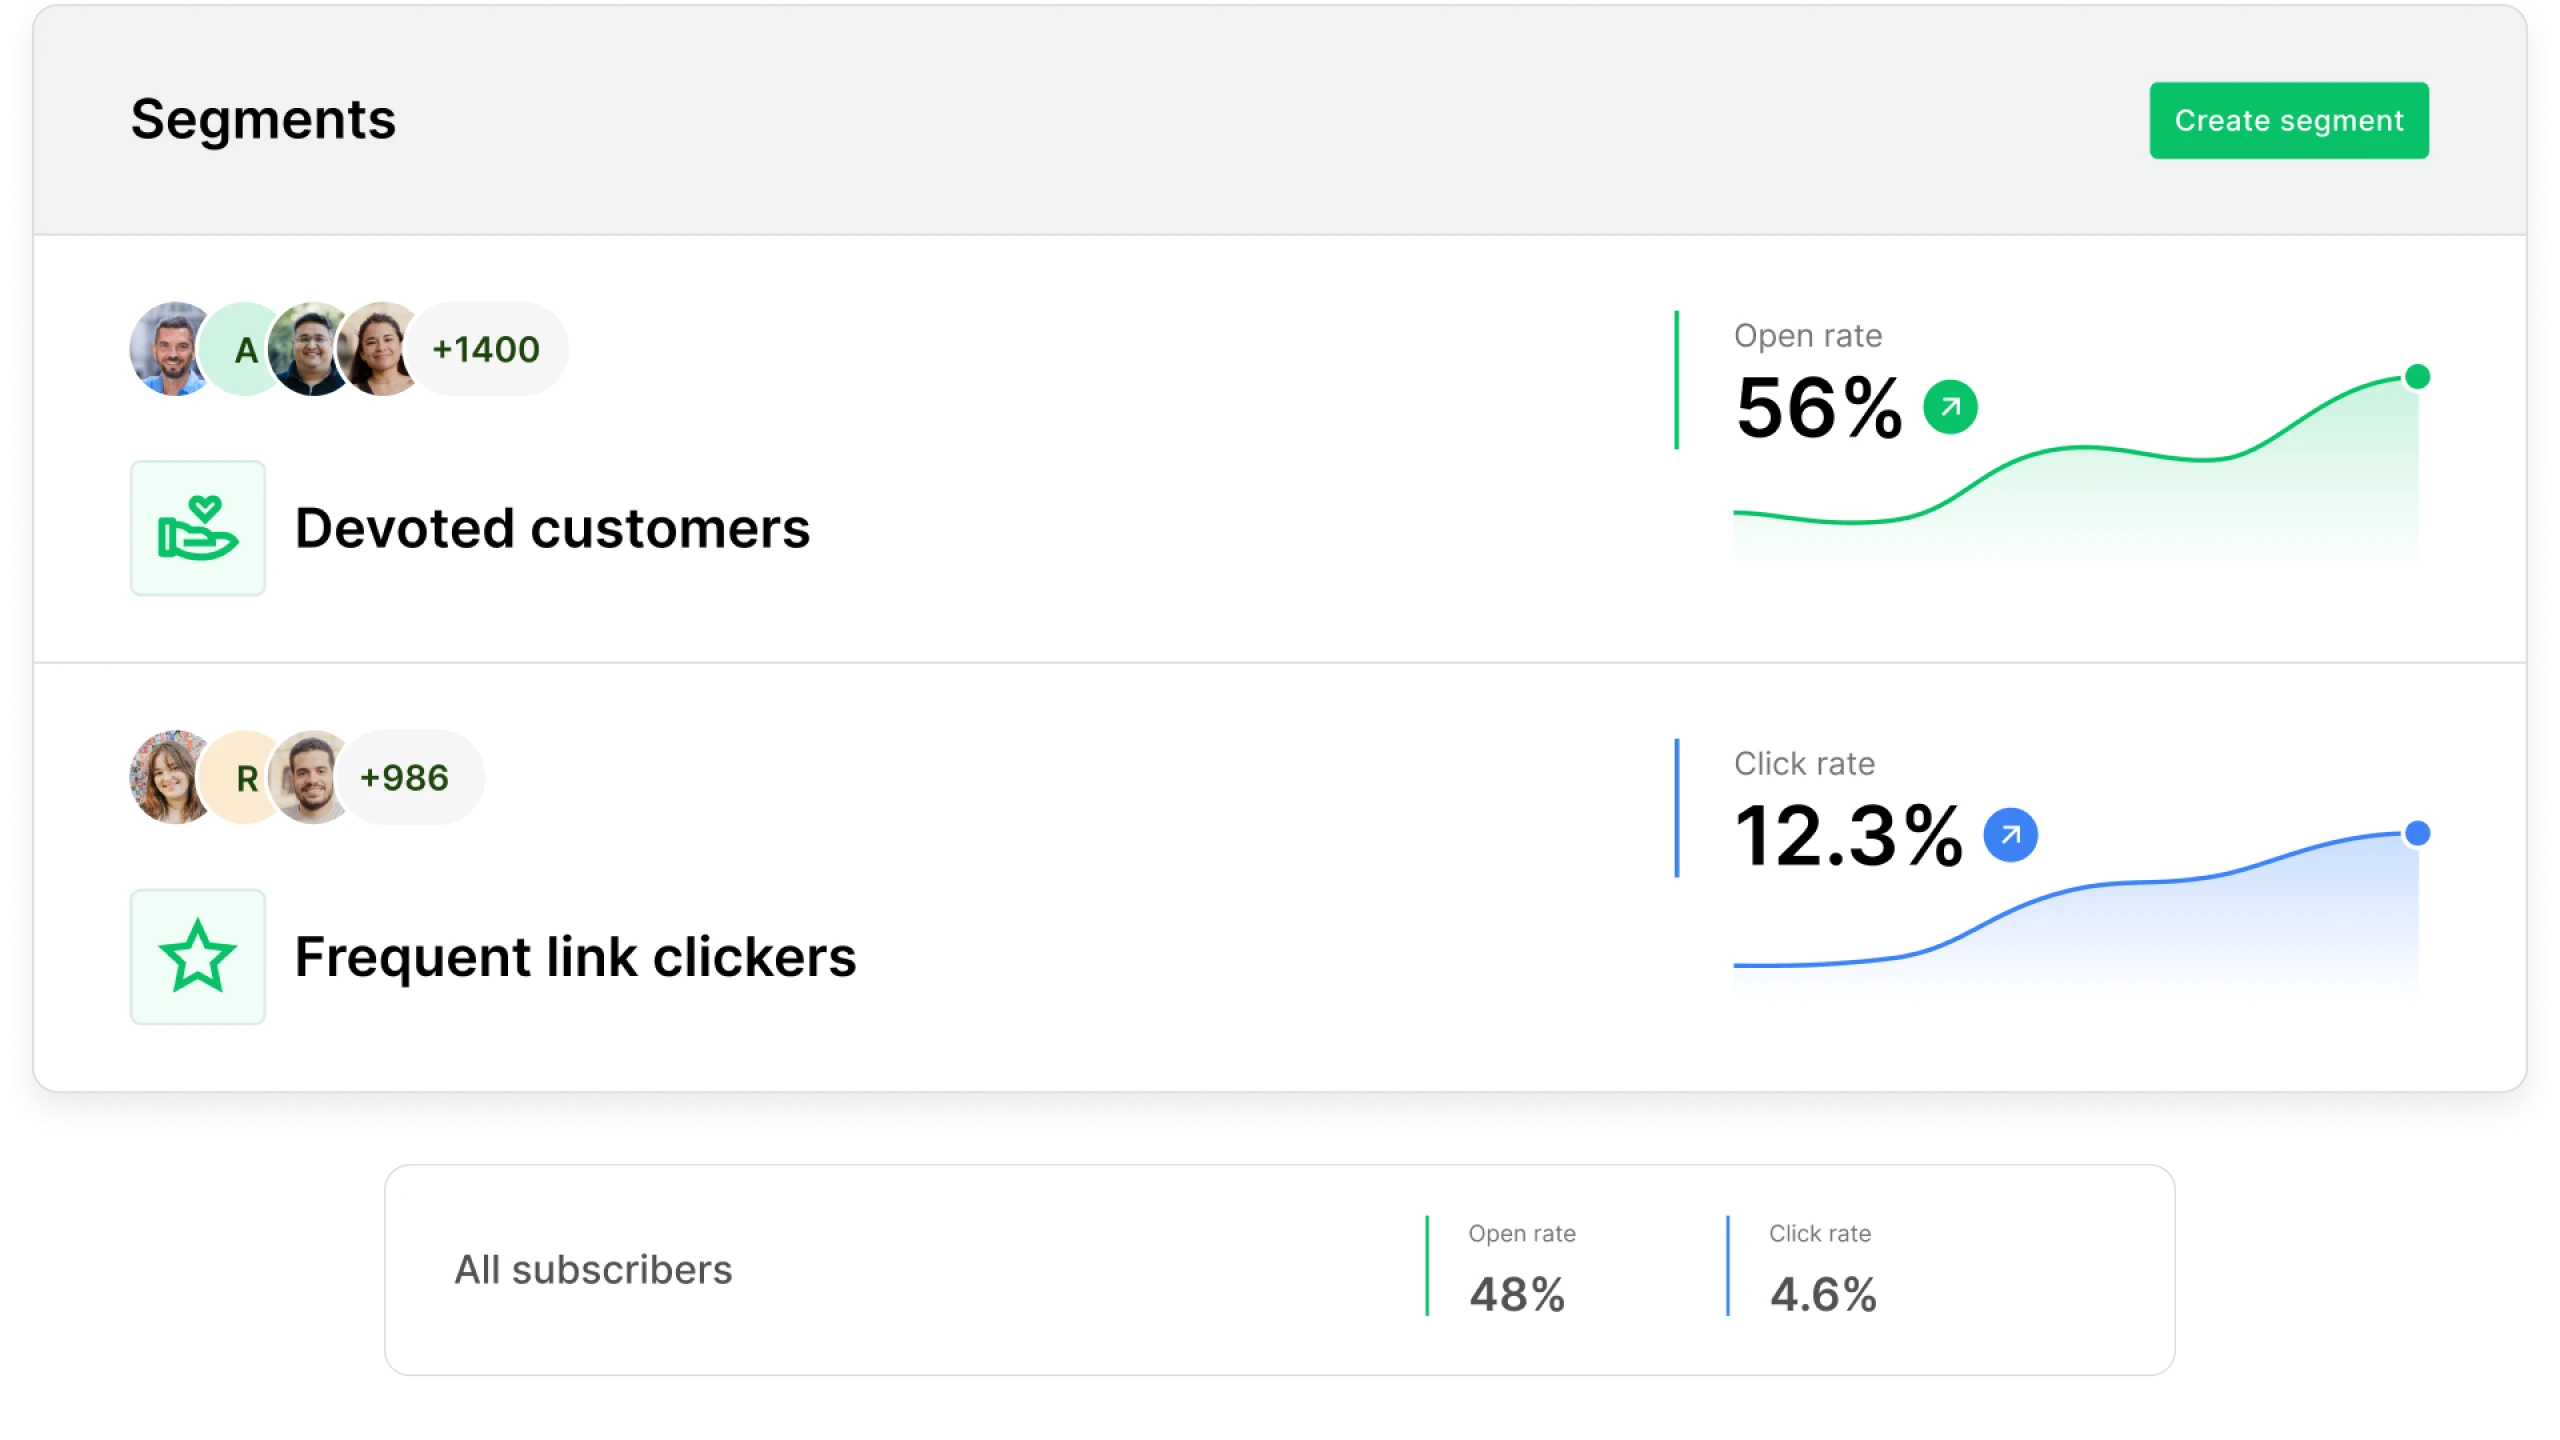Click the heart-in-hand Devoted customers icon
The height and width of the screenshot is (1440, 2560).
198,528
